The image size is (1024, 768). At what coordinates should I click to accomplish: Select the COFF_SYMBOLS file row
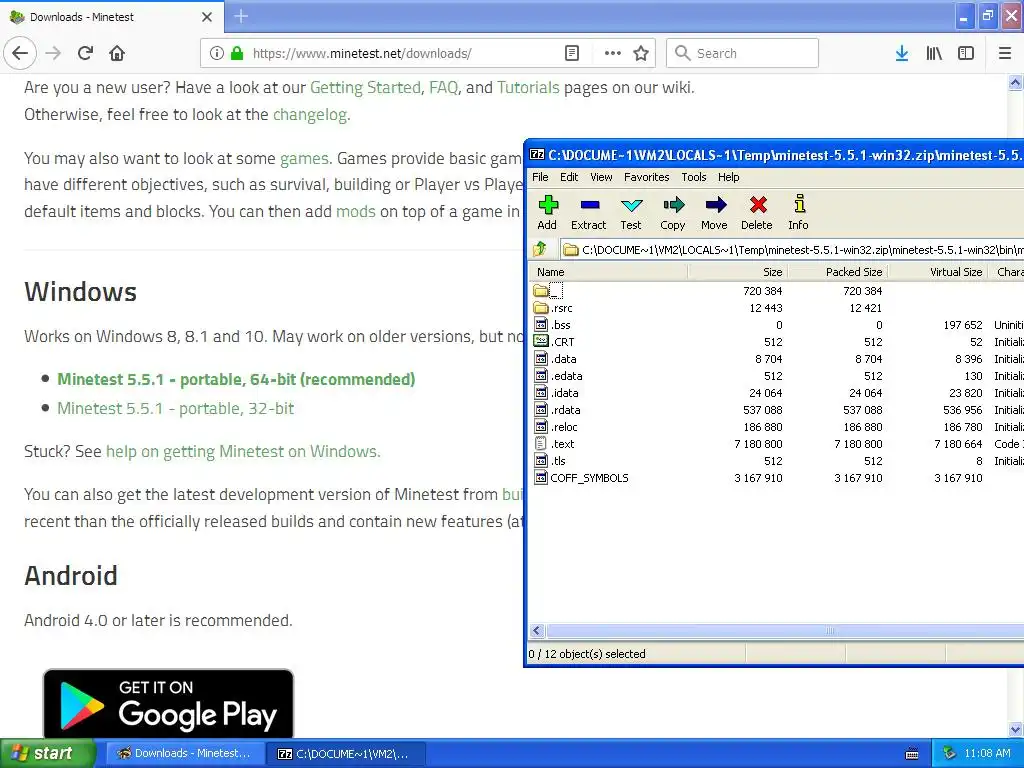coord(776,477)
